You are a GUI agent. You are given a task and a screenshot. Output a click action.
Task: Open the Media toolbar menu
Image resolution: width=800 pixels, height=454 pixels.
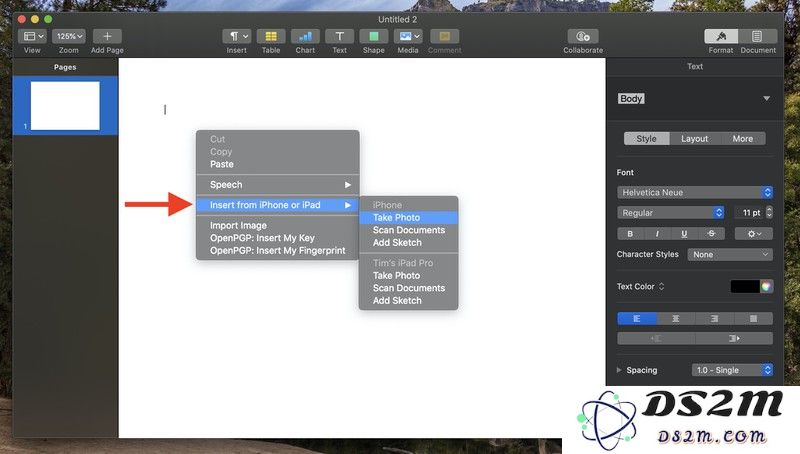click(x=408, y=36)
